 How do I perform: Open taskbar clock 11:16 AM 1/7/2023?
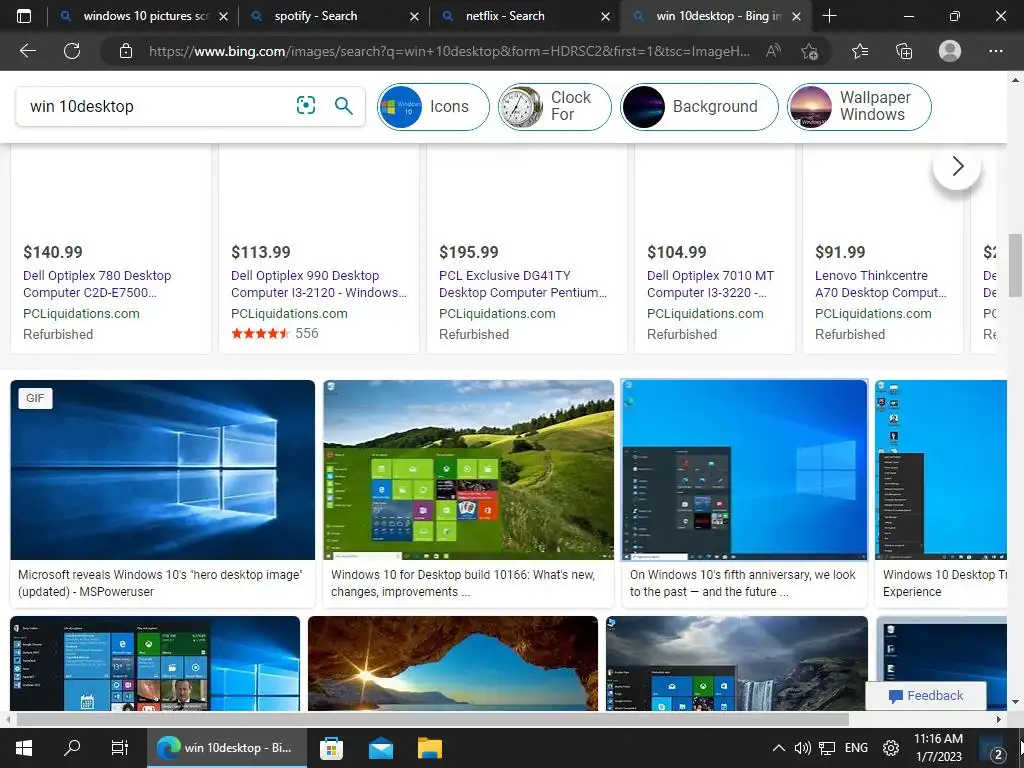(938, 748)
